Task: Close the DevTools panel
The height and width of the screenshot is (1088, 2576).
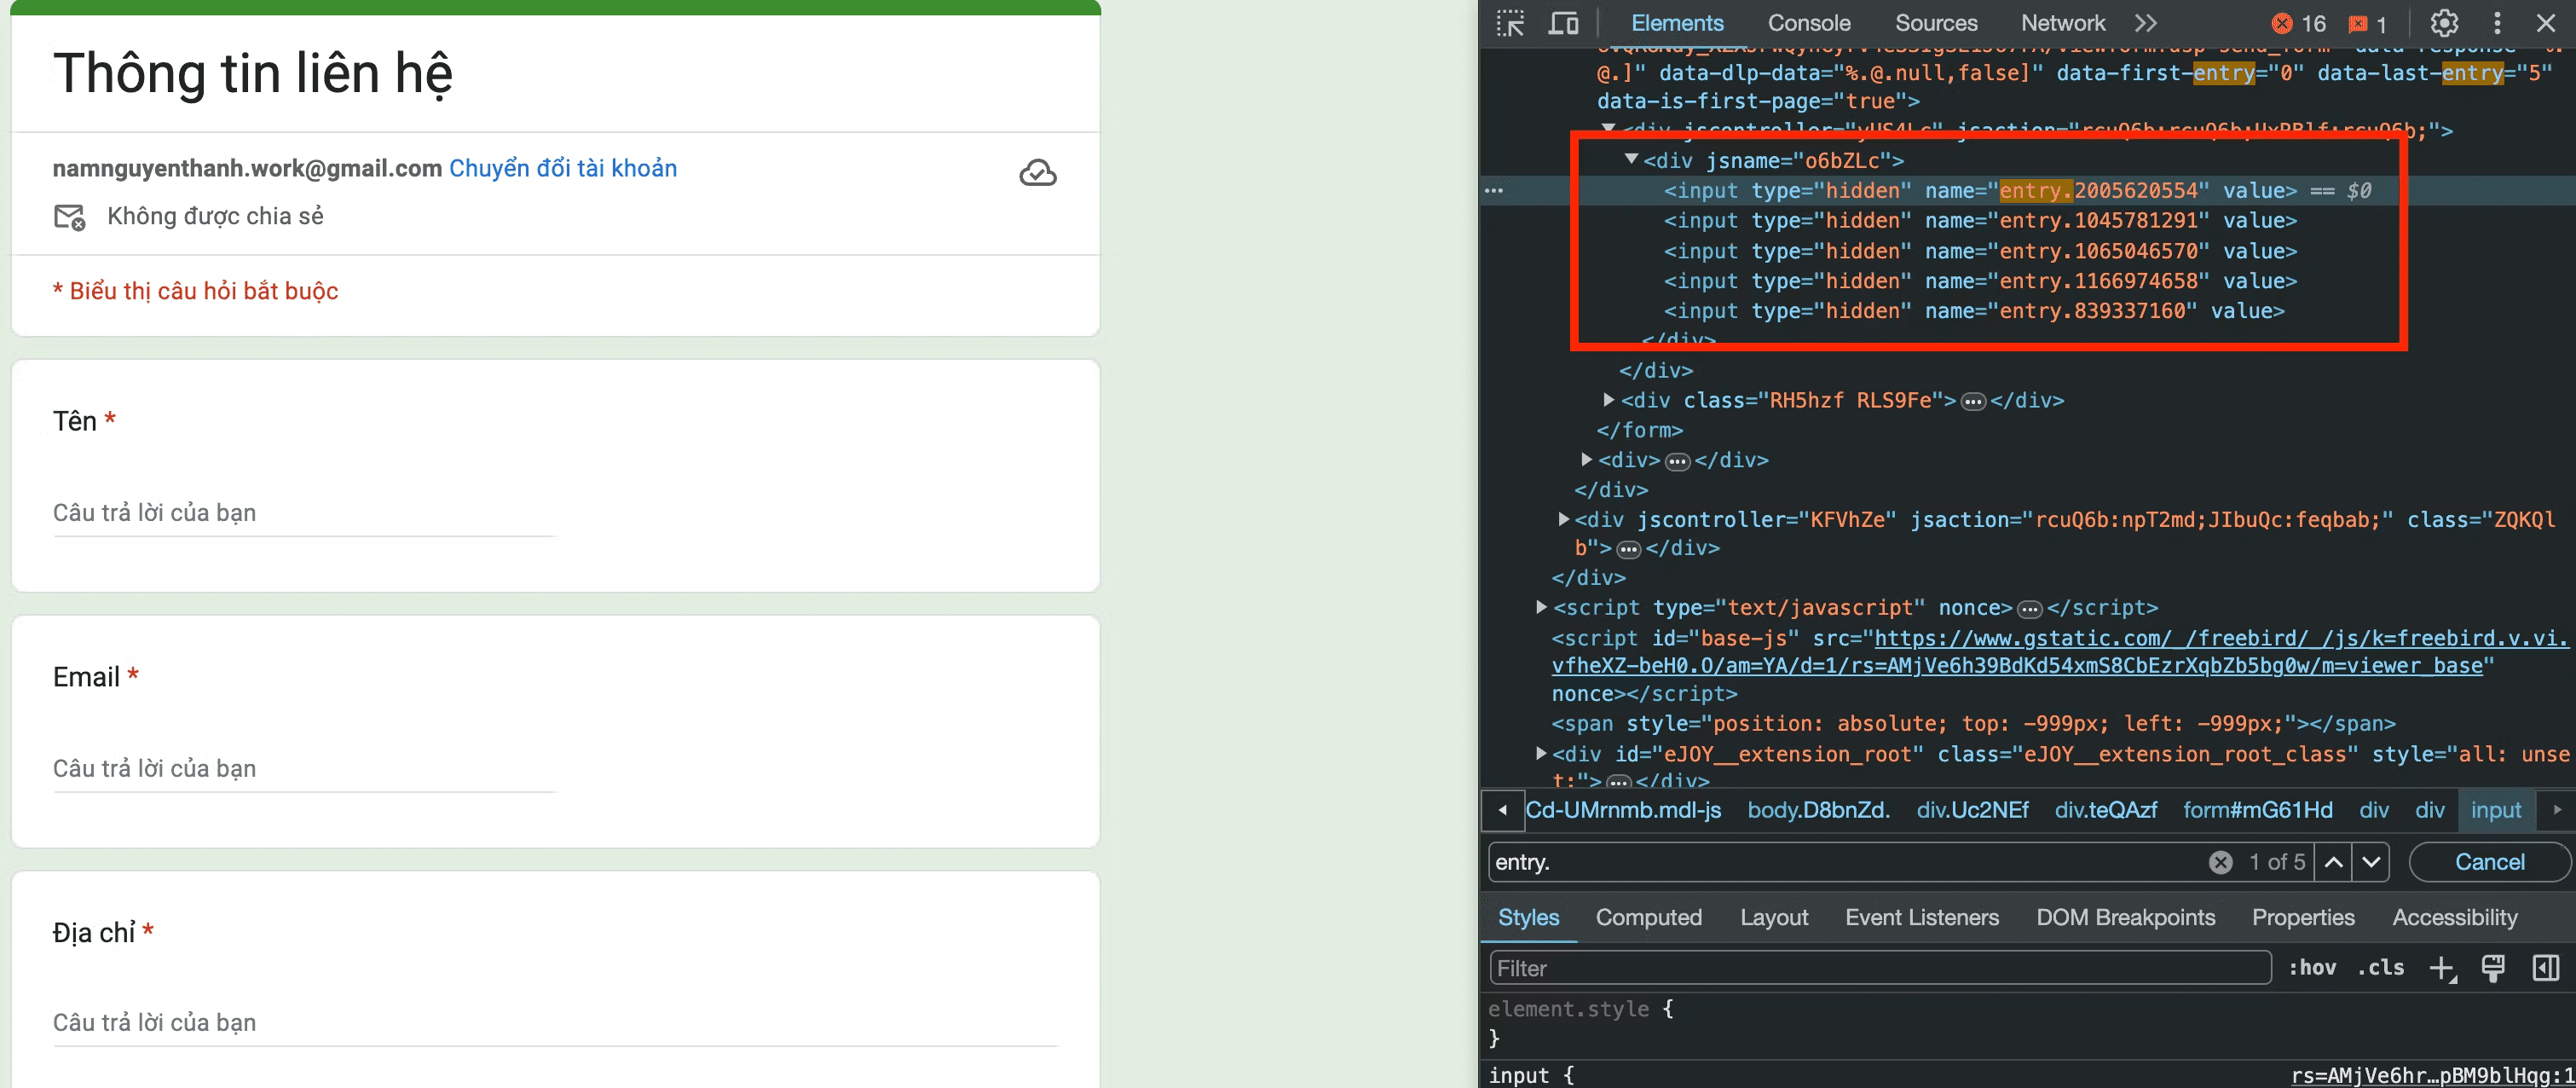Action: pos(2546,23)
